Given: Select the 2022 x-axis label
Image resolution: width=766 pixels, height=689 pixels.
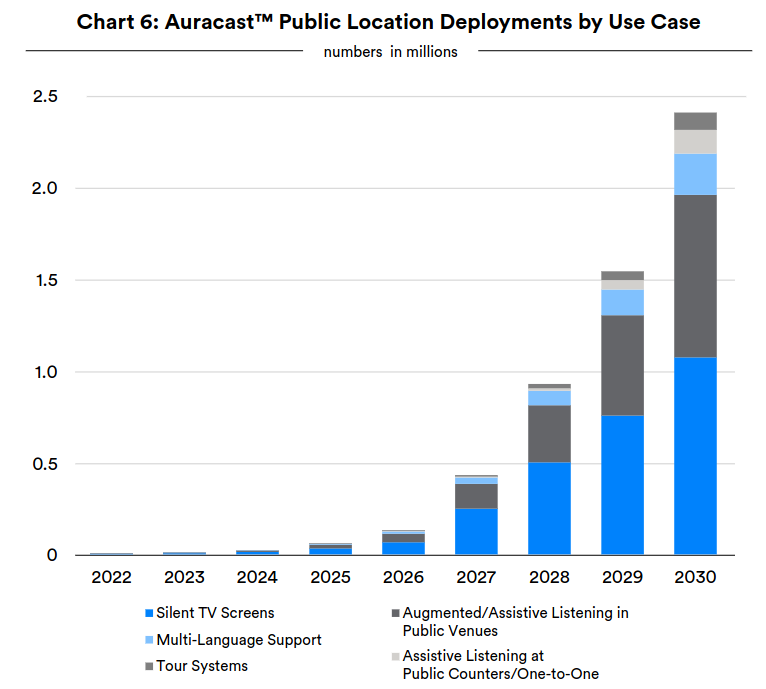Looking at the screenshot, I should [111, 578].
